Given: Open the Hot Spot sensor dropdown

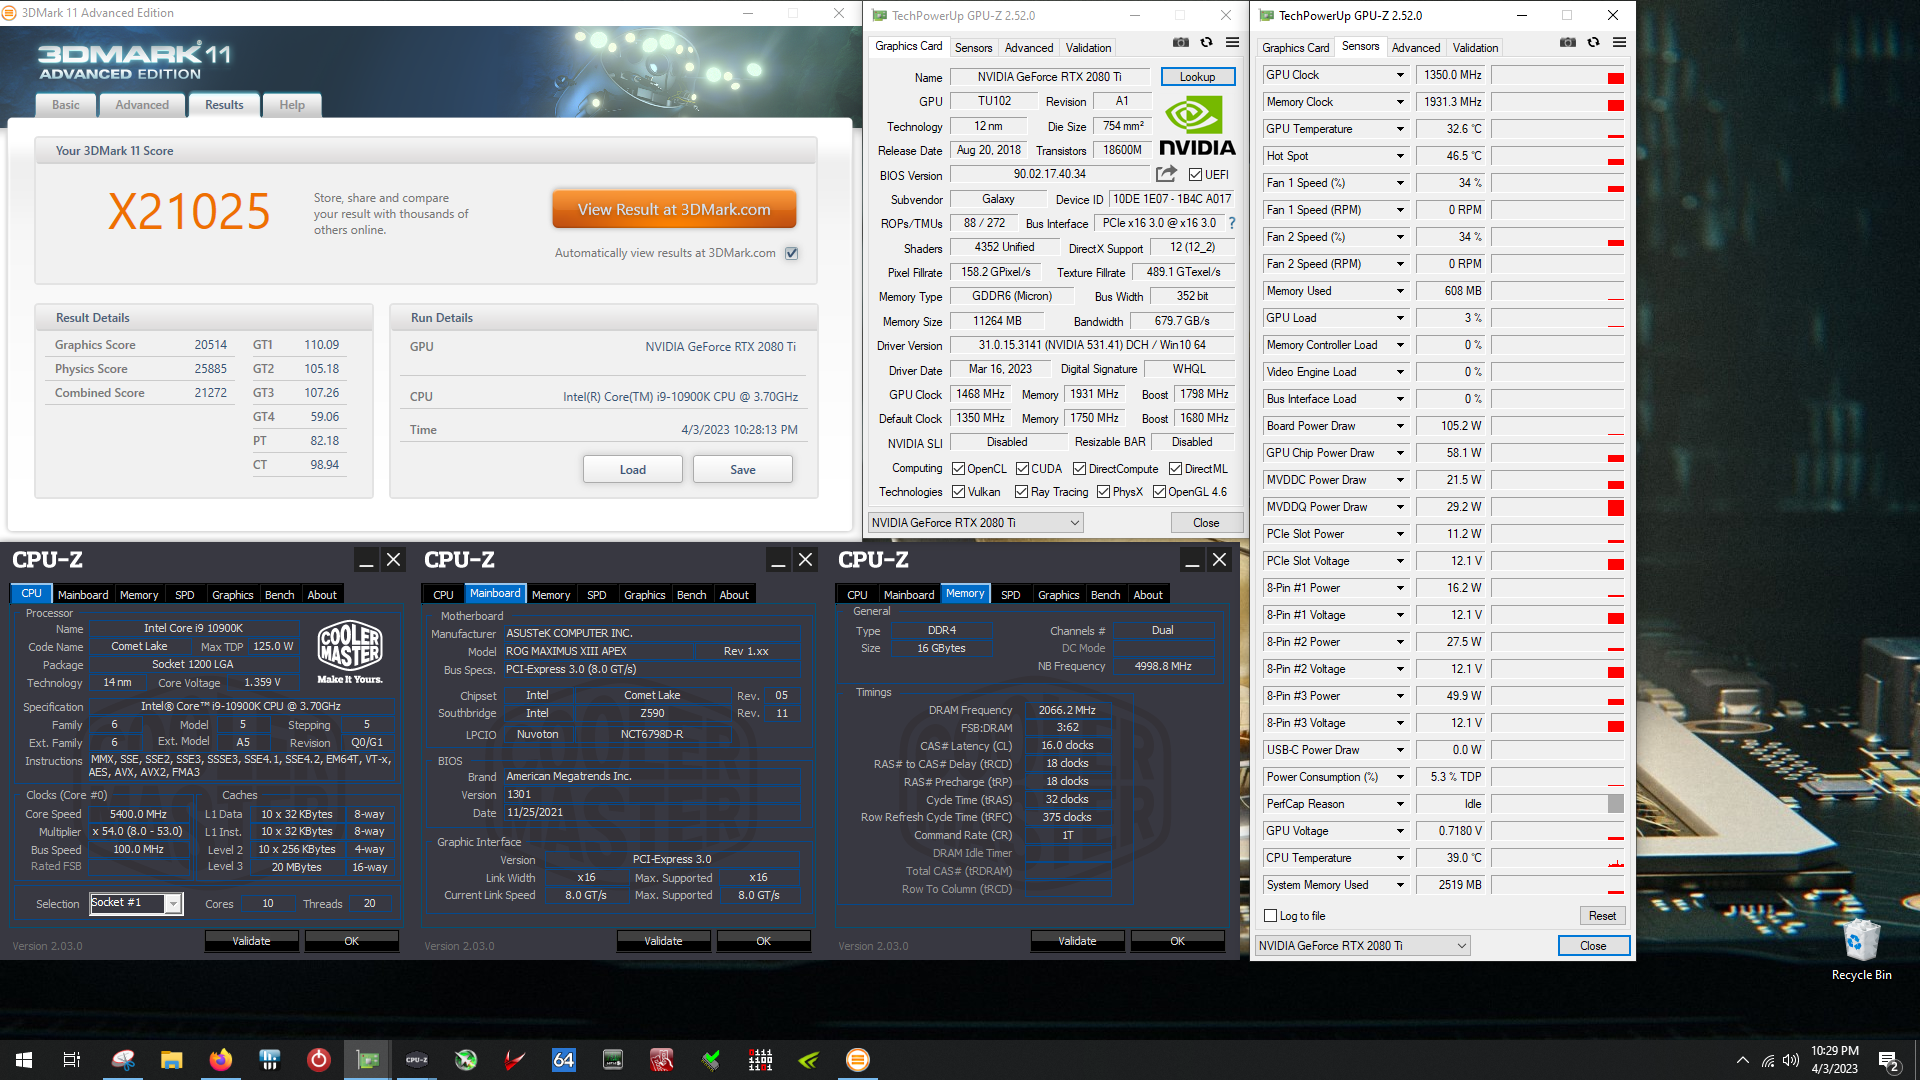Looking at the screenshot, I should click(1400, 156).
